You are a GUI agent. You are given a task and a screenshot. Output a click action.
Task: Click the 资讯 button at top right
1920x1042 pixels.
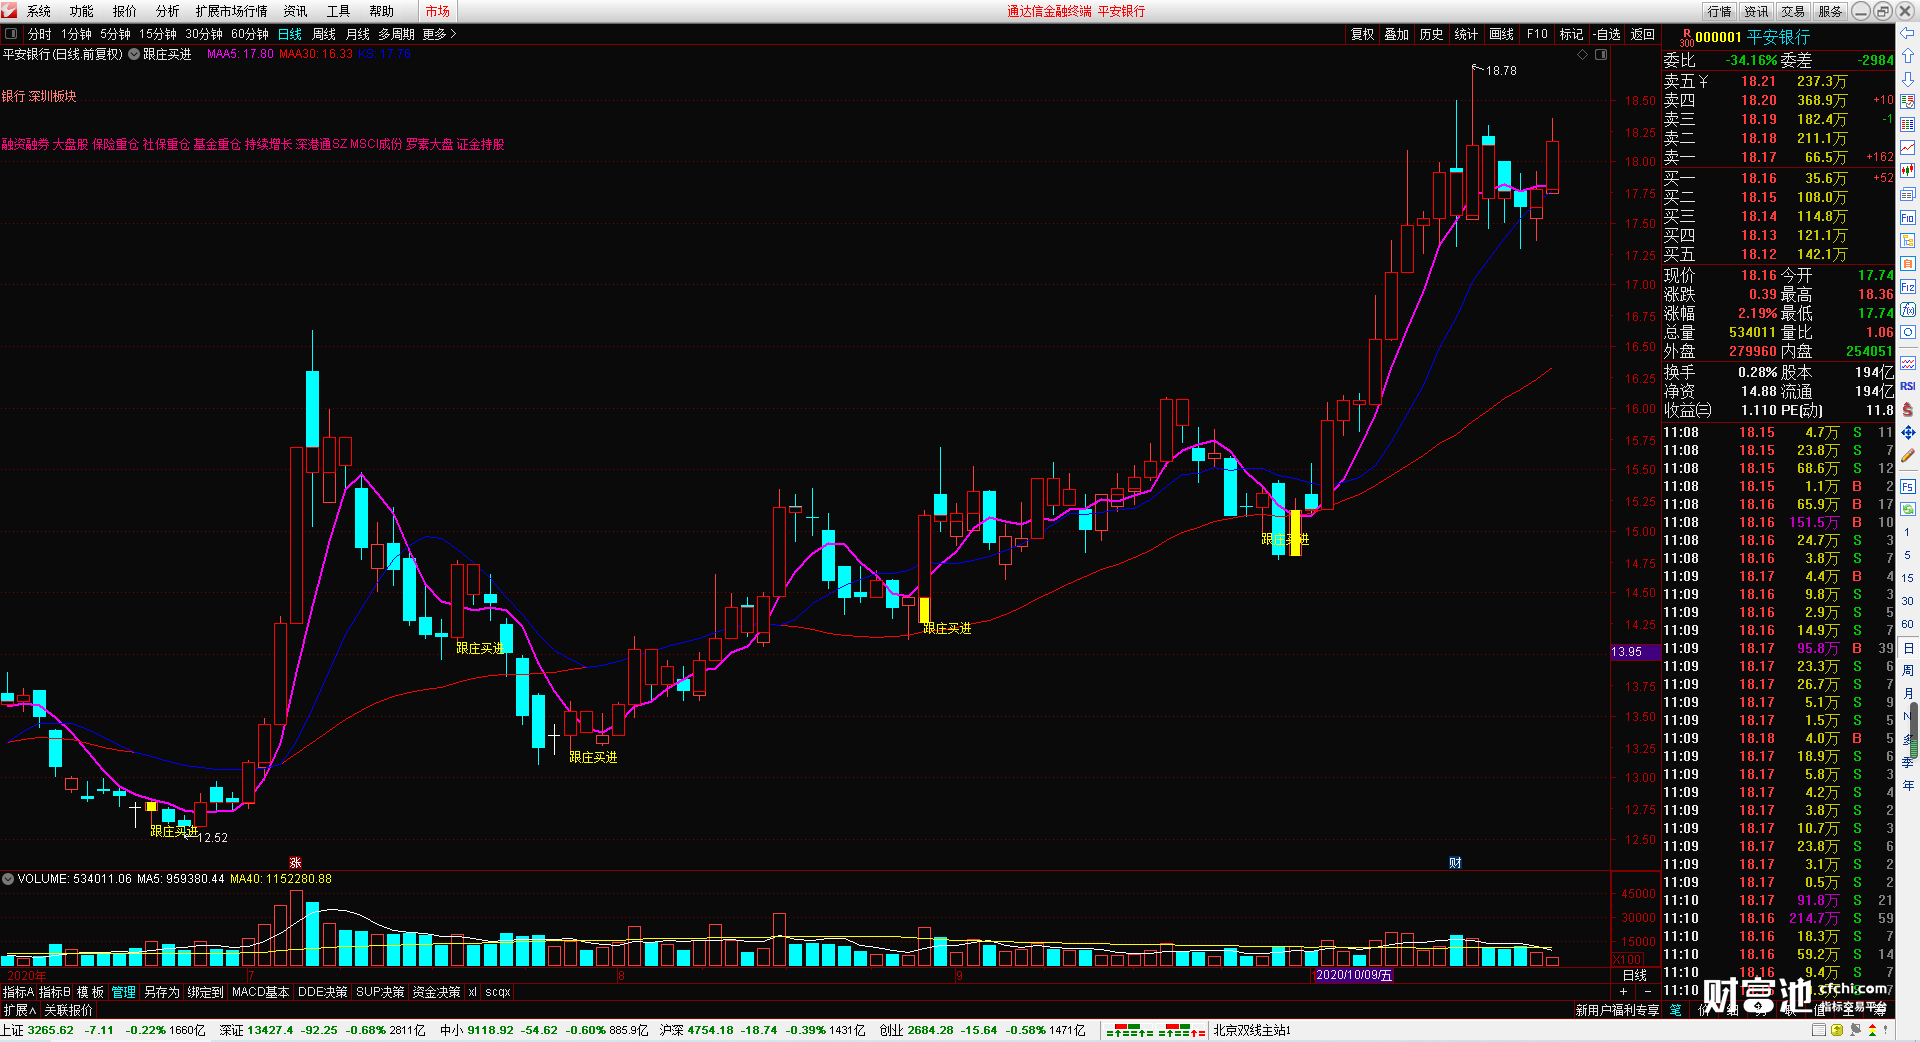pyautogui.click(x=1757, y=11)
